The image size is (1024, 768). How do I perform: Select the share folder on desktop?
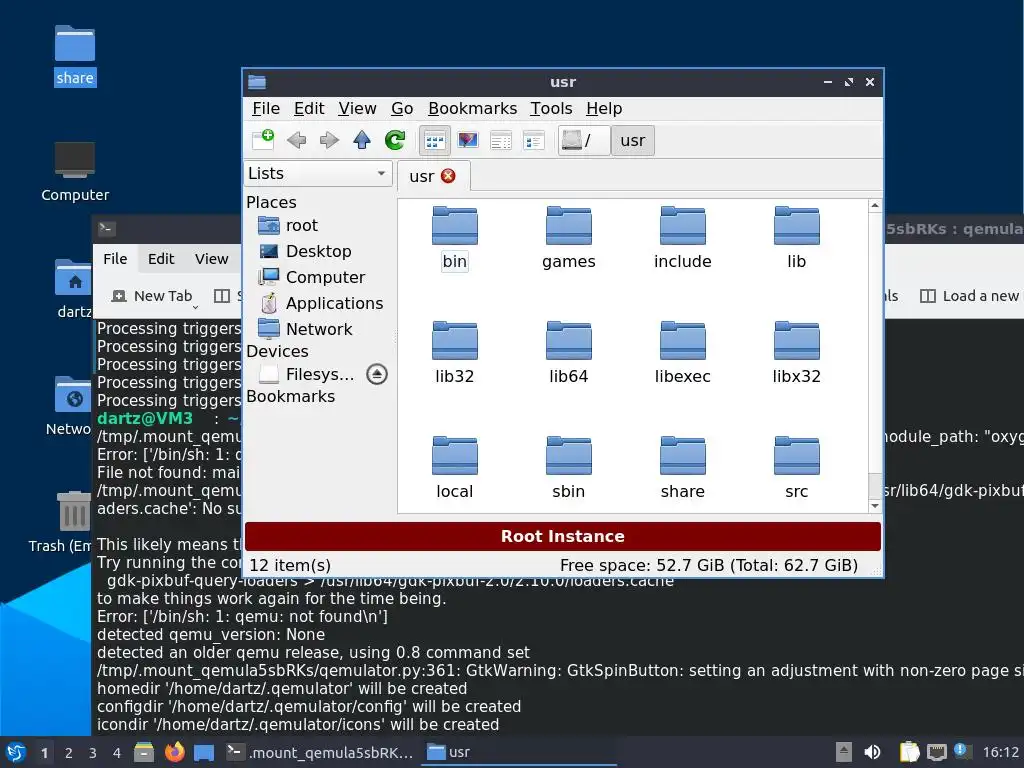pos(74,56)
